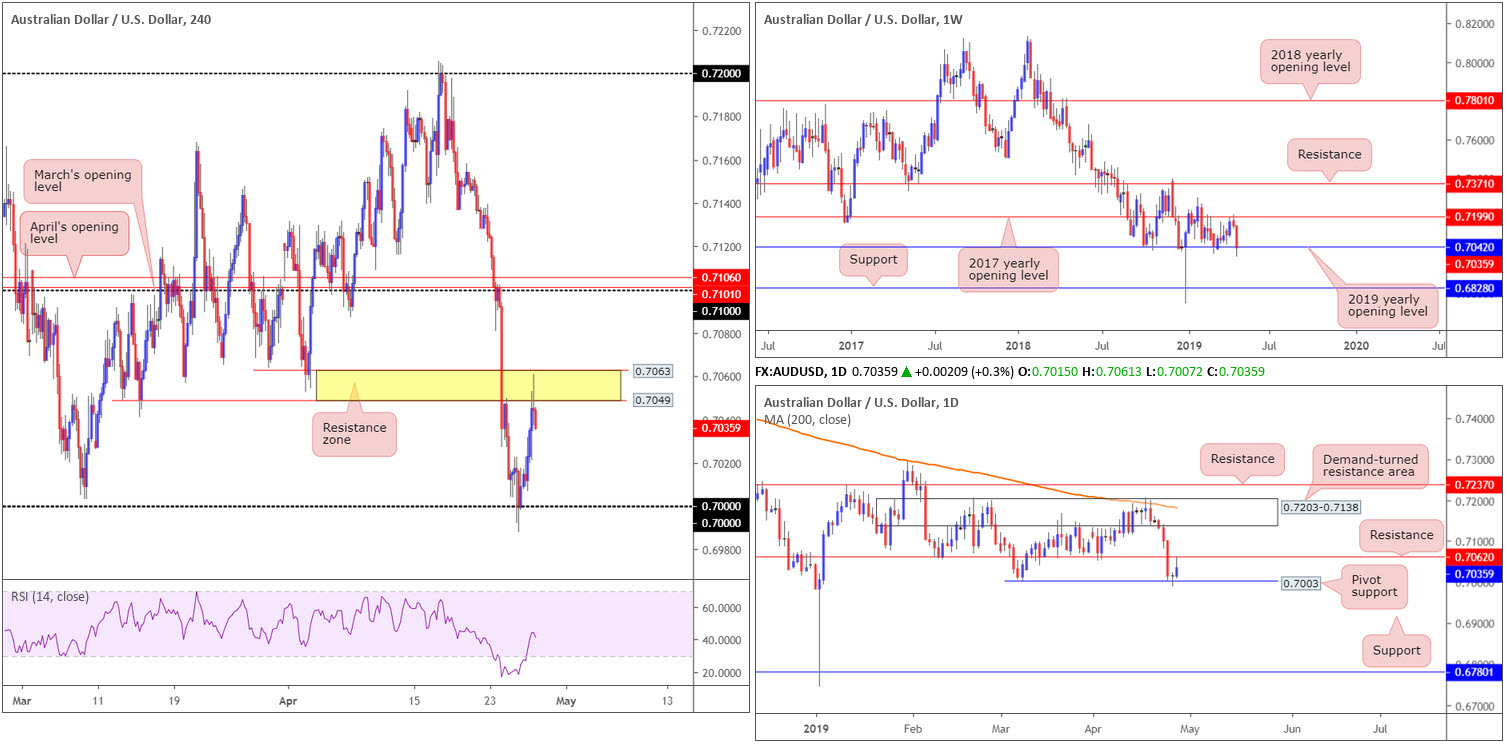The height and width of the screenshot is (744, 1507).
Task: Click the blue 0.67801 price label
Action: tap(1473, 672)
